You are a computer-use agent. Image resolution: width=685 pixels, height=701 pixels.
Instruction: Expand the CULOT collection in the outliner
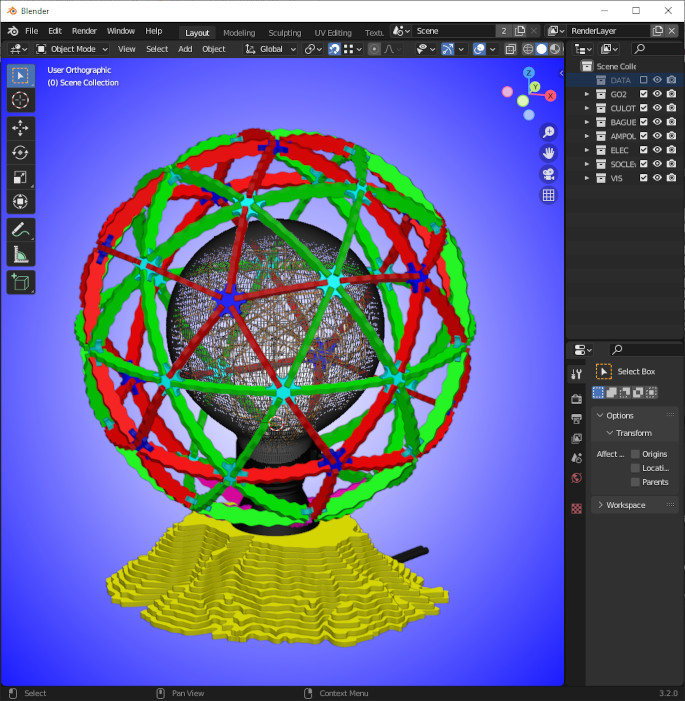point(587,108)
